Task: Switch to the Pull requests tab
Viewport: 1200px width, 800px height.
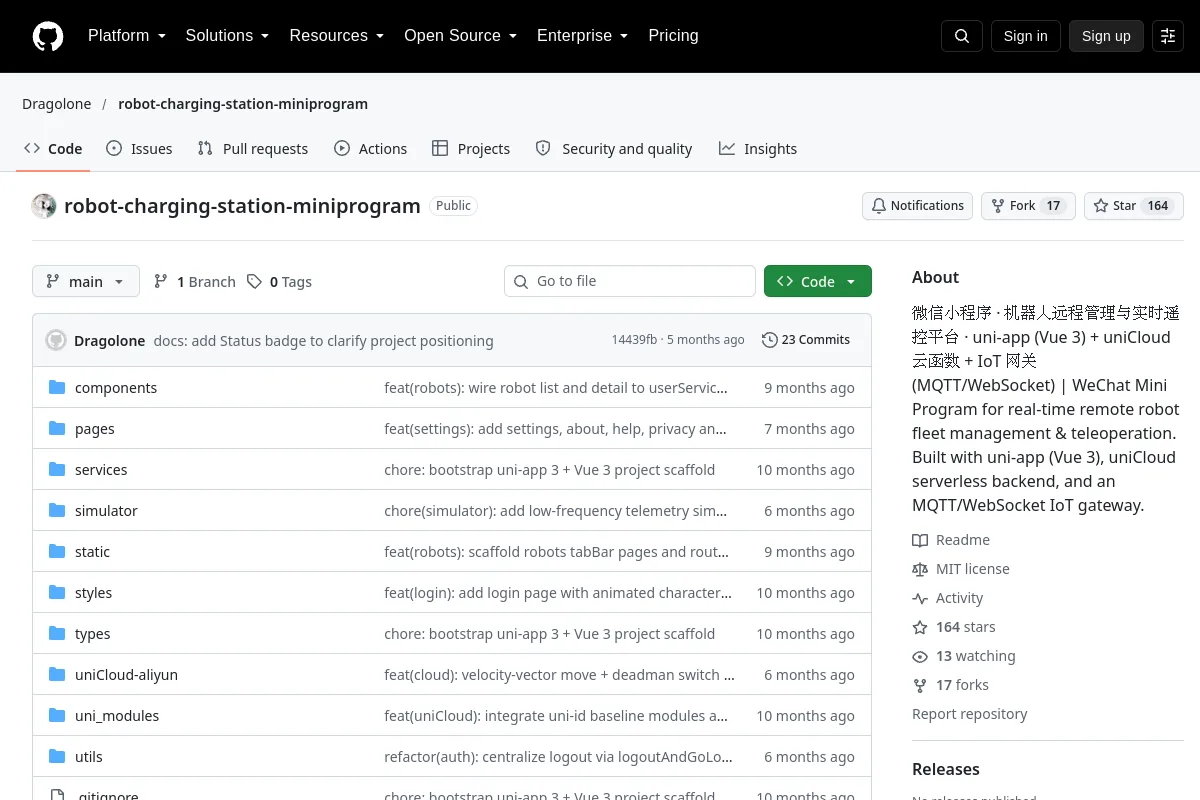Action: 253,148
